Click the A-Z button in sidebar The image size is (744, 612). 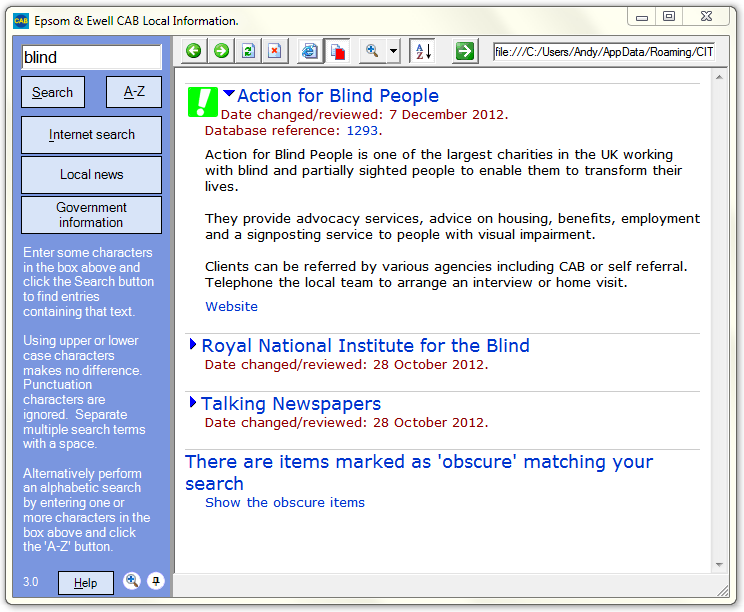coord(134,92)
